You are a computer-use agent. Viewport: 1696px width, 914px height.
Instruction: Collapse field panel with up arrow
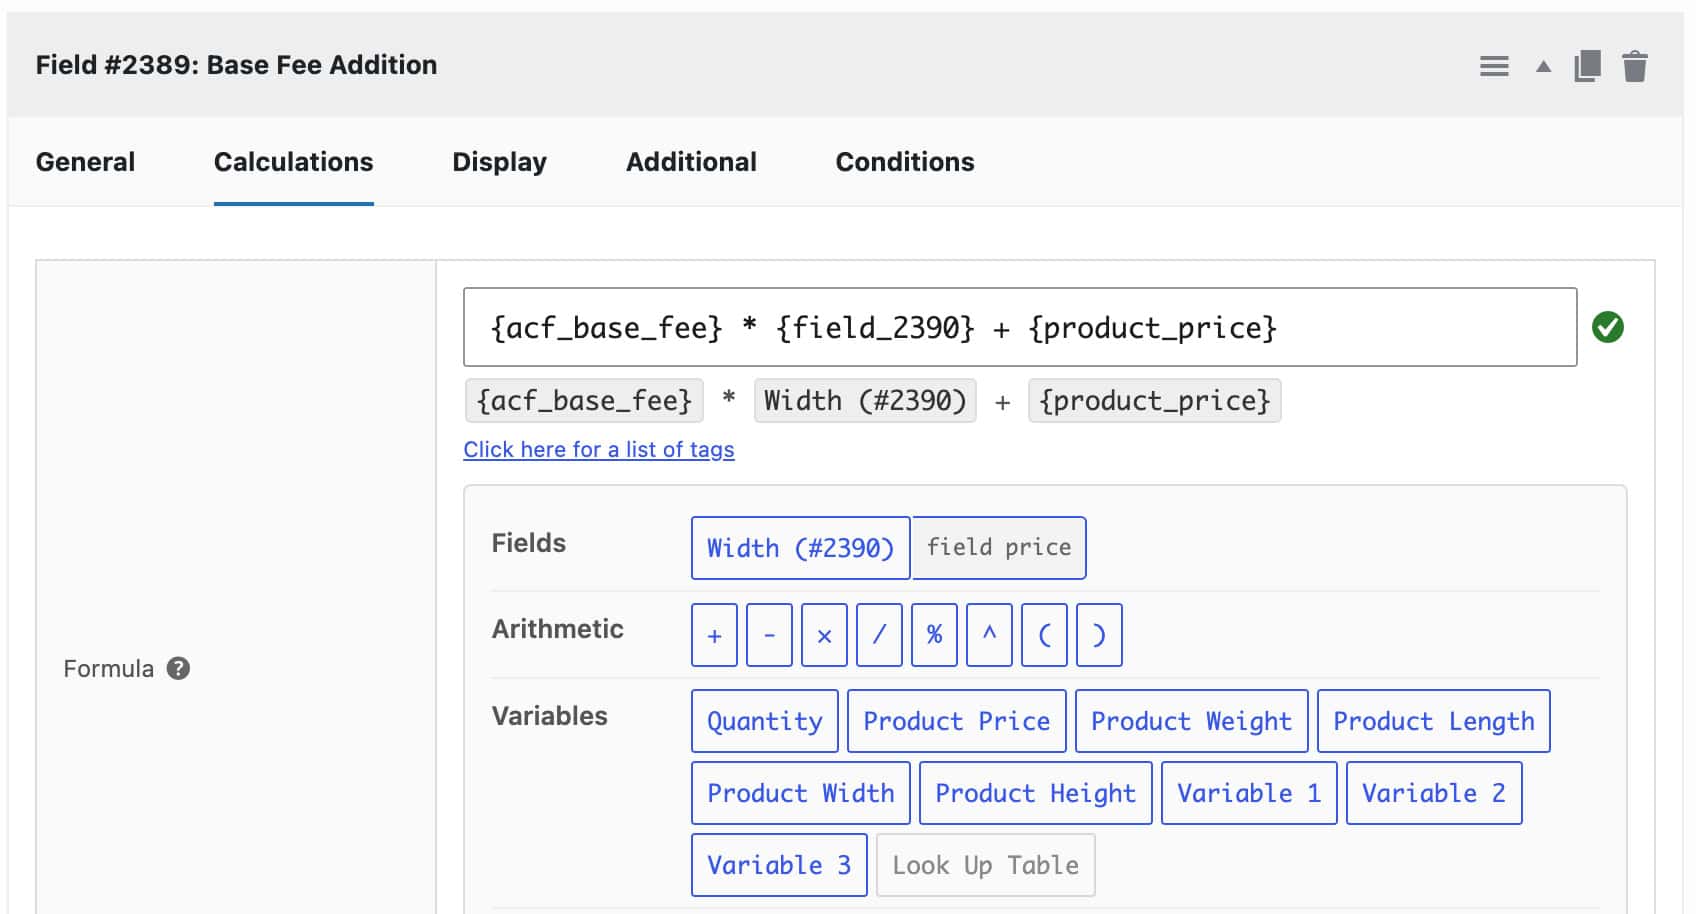coord(1544,66)
